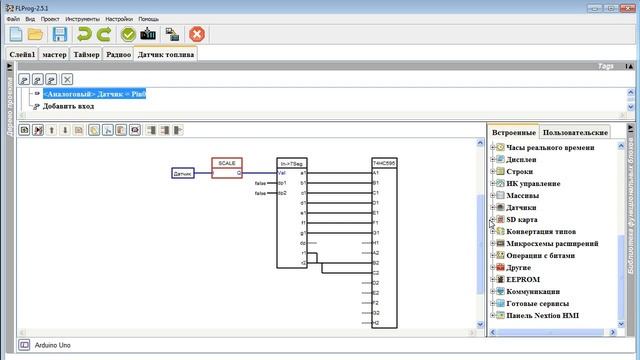The height and width of the screenshot is (360, 640).
Task: Expand the Массивы category
Action: tap(493, 196)
